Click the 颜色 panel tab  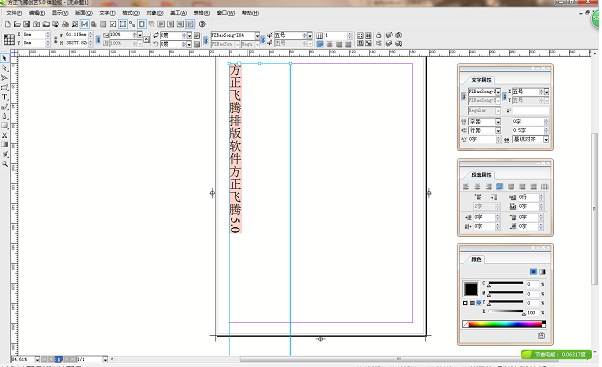click(476, 259)
